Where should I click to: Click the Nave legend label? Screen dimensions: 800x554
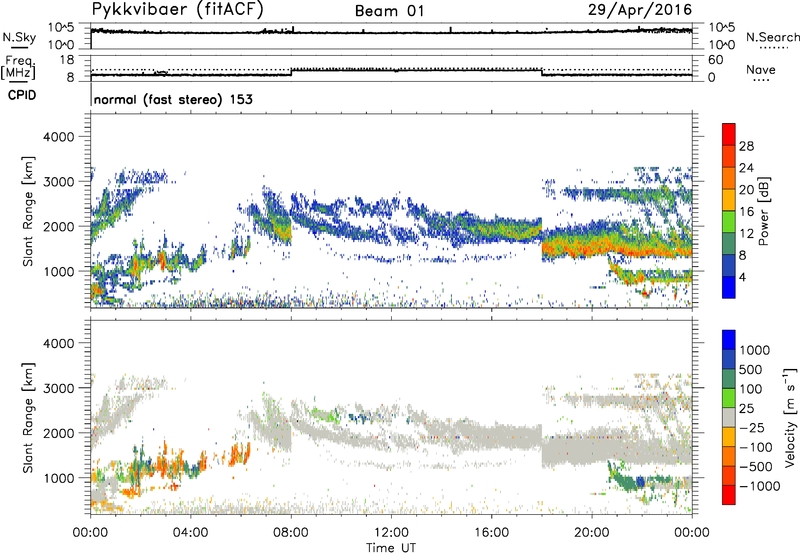click(x=761, y=70)
